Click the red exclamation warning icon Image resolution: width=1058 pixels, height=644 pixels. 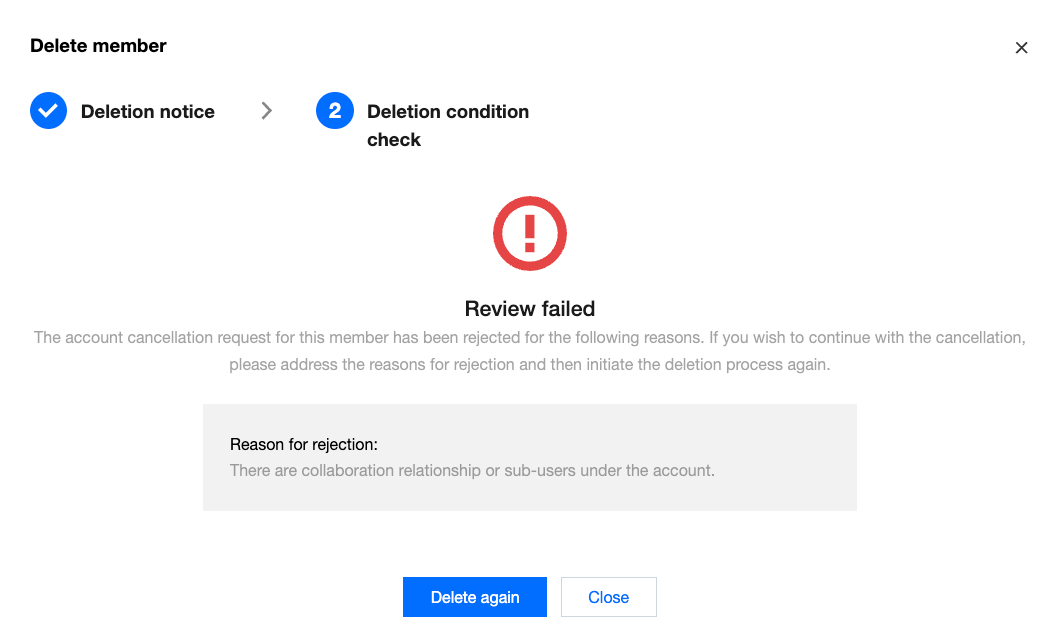pyautogui.click(x=530, y=234)
